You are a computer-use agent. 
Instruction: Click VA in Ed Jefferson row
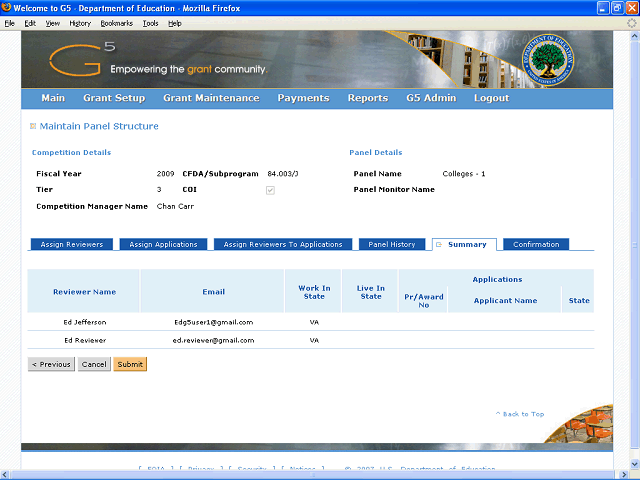tap(314, 322)
